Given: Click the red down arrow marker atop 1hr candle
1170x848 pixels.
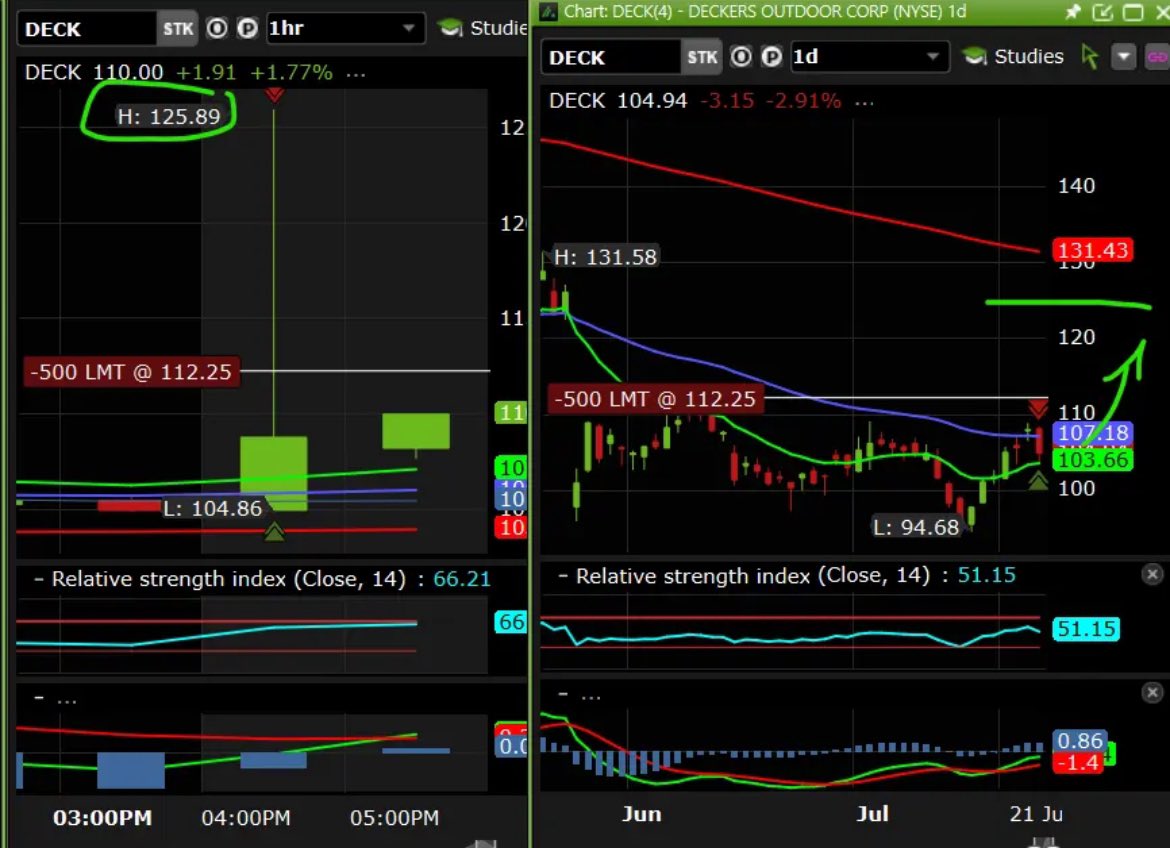Looking at the screenshot, I should 274,94.
